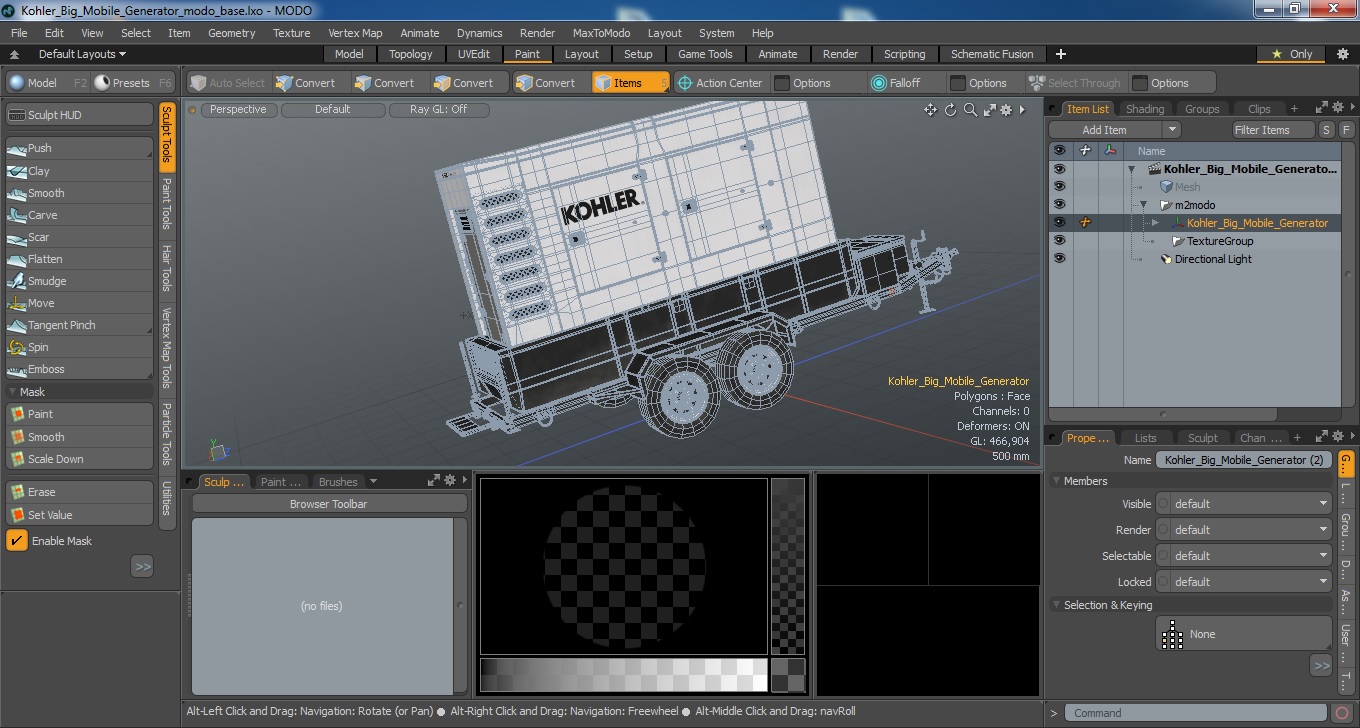Click the checkered brush preview circle
1360x728 pixels.
(x=624, y=566)
